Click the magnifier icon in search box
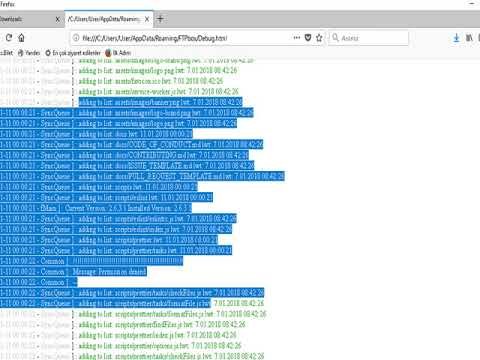 335,38
